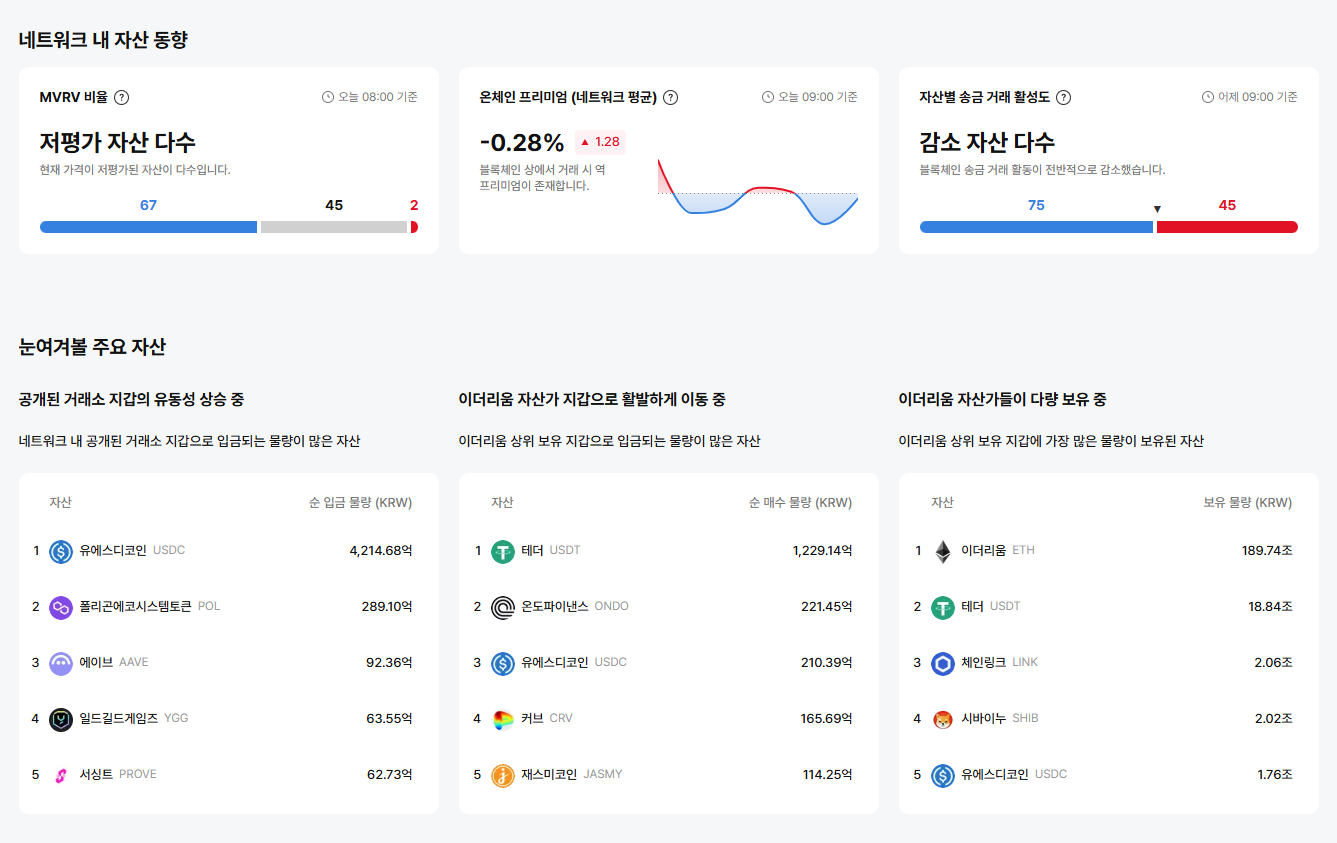Select the Polygon POL token icon

tap(61, 607)
